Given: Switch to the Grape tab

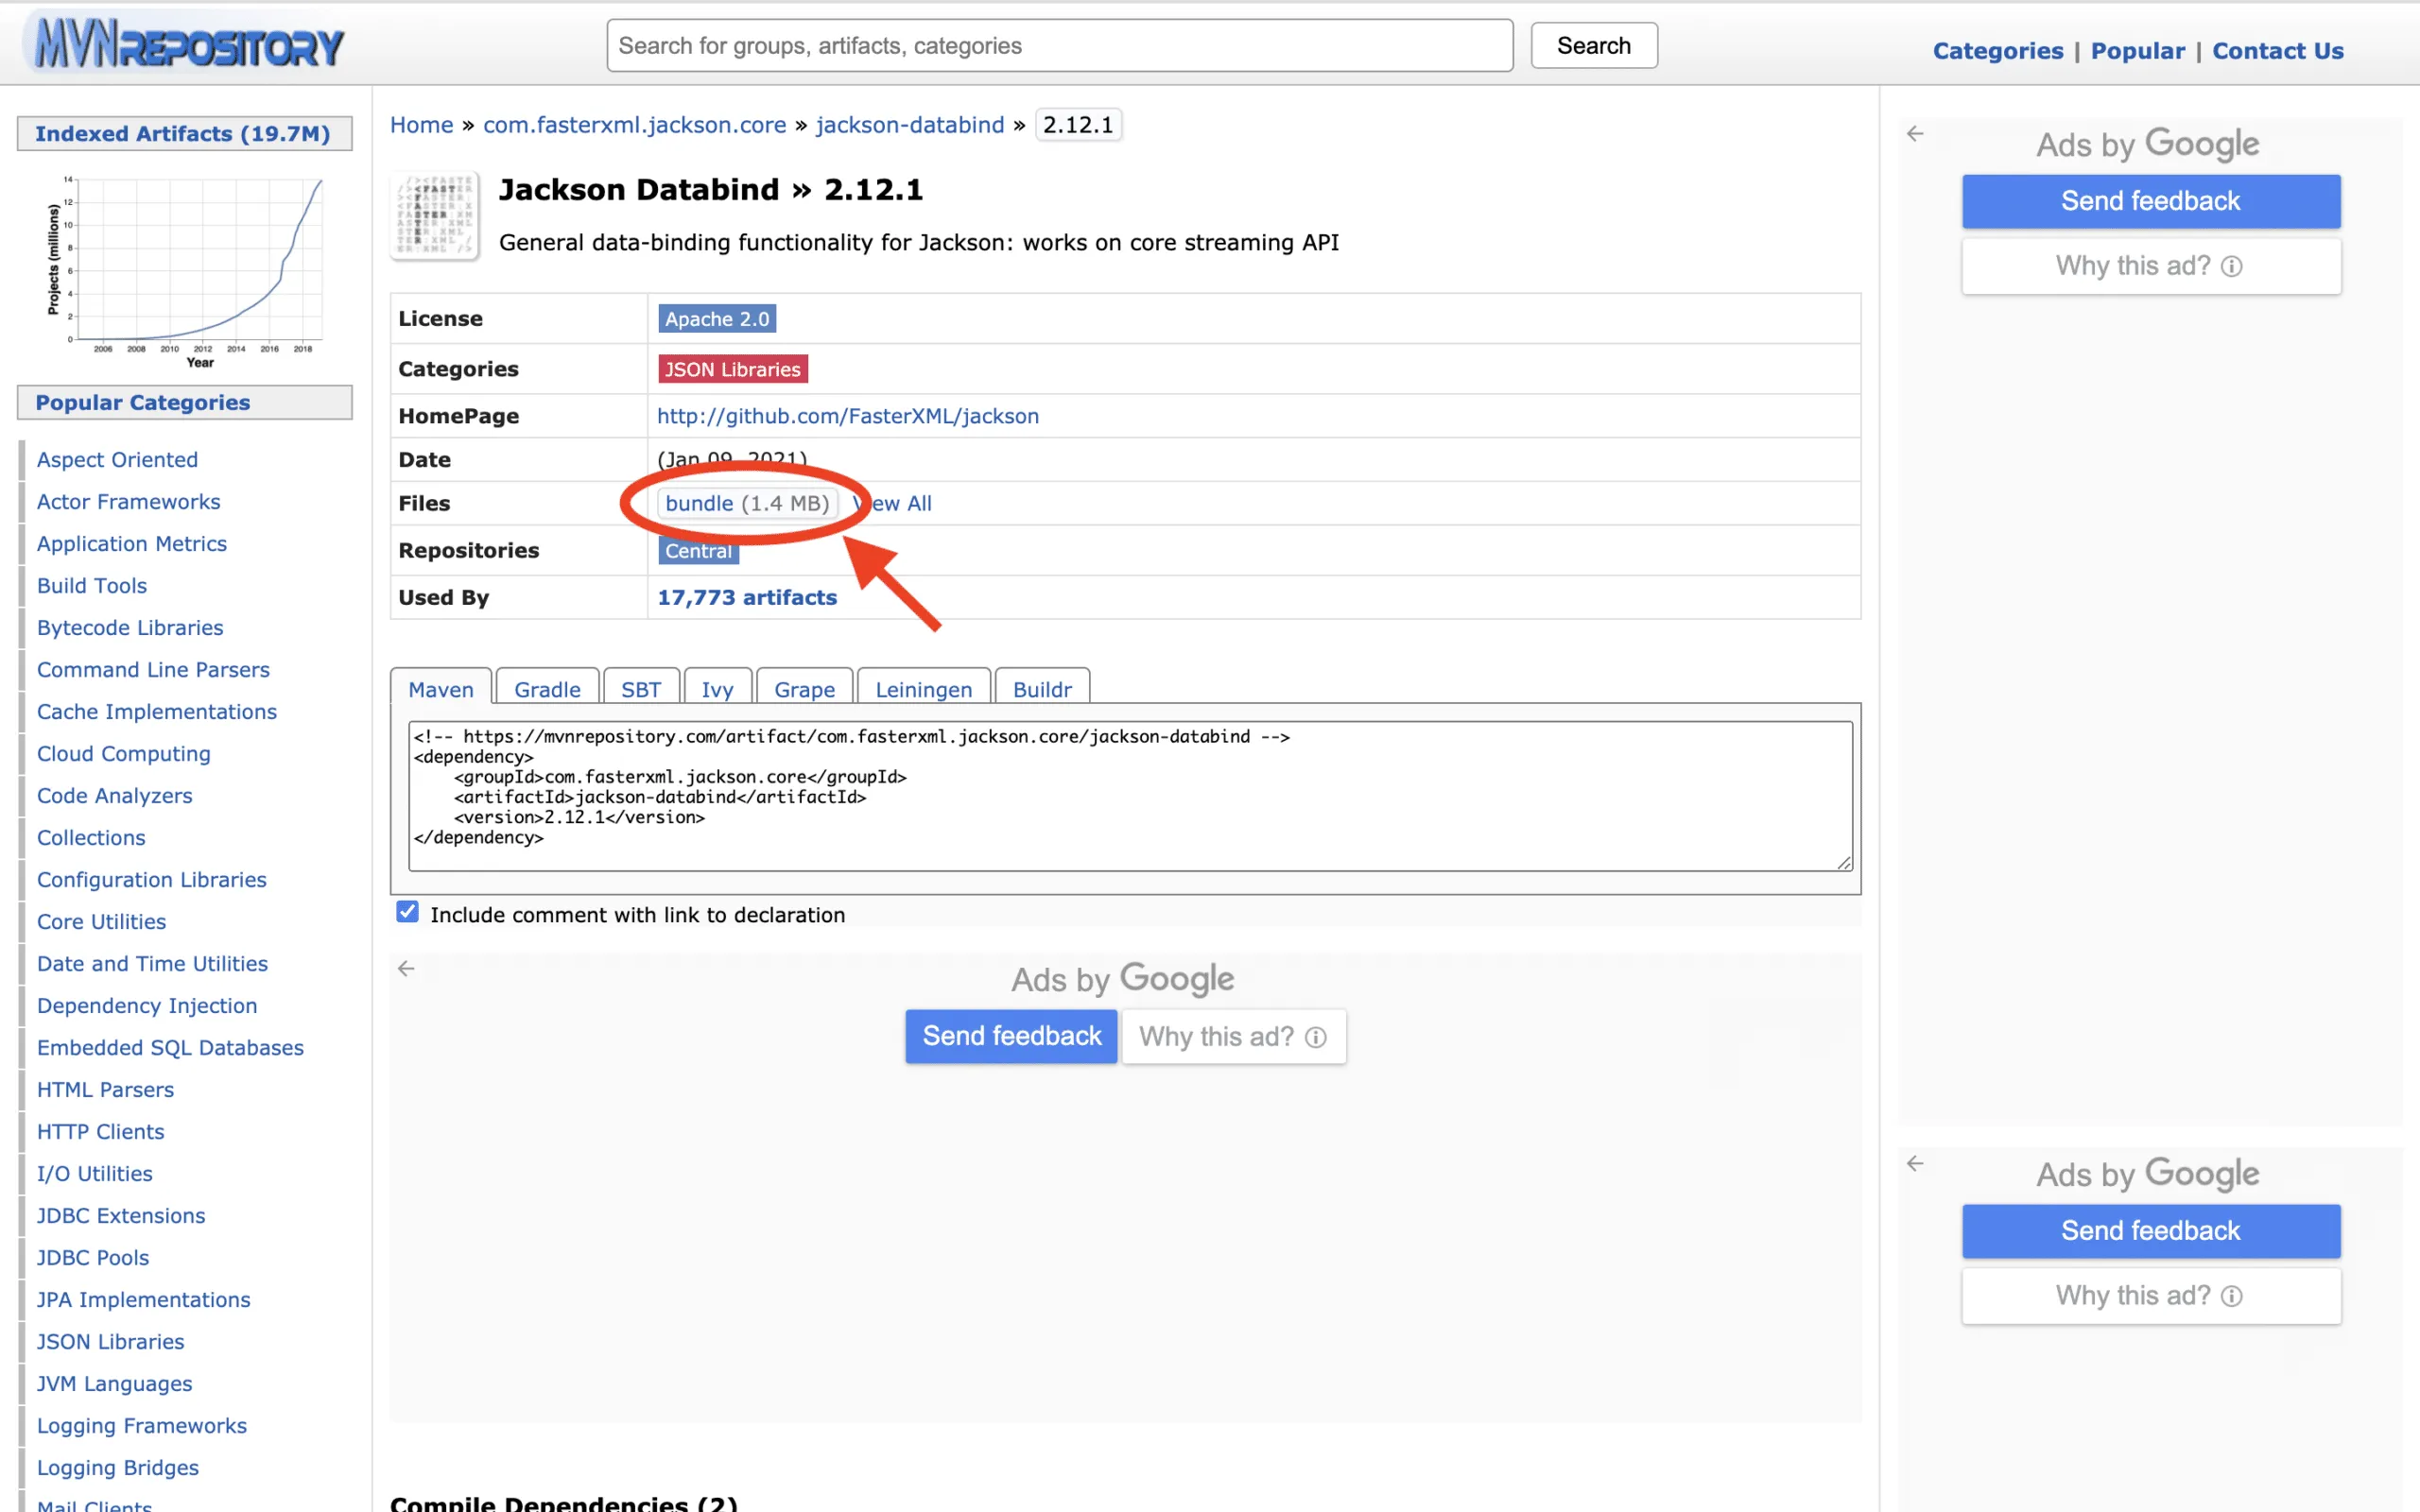Looking at the screenshot, I should [804, 689].
